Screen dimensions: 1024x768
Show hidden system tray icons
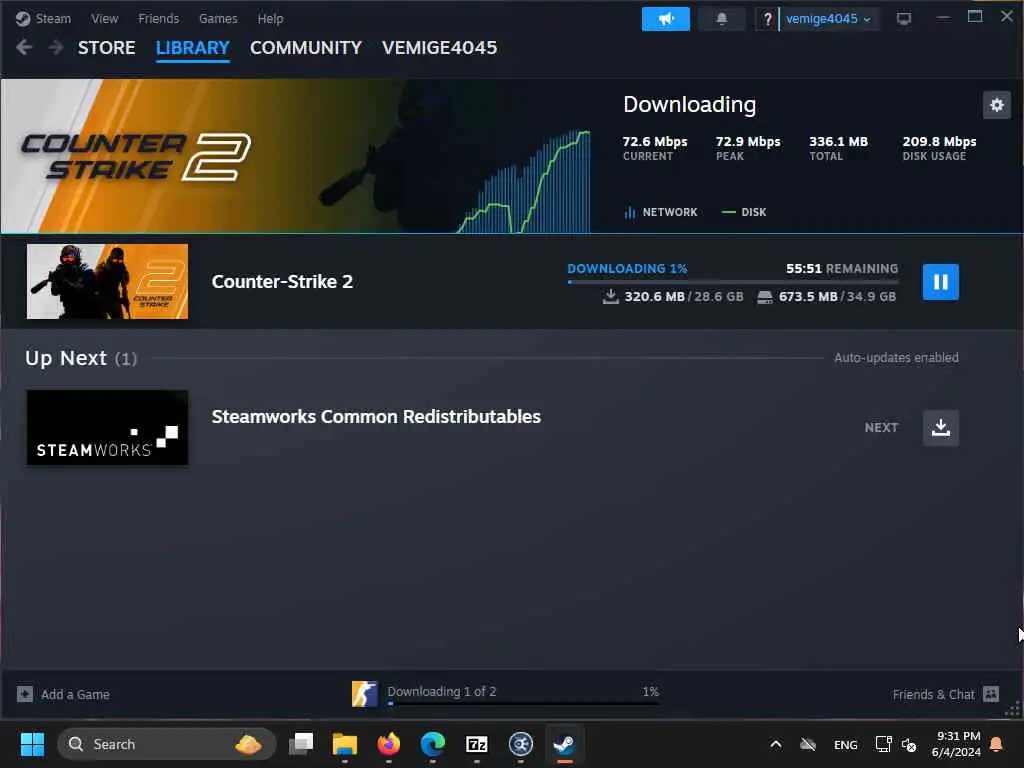click(776, 744)
